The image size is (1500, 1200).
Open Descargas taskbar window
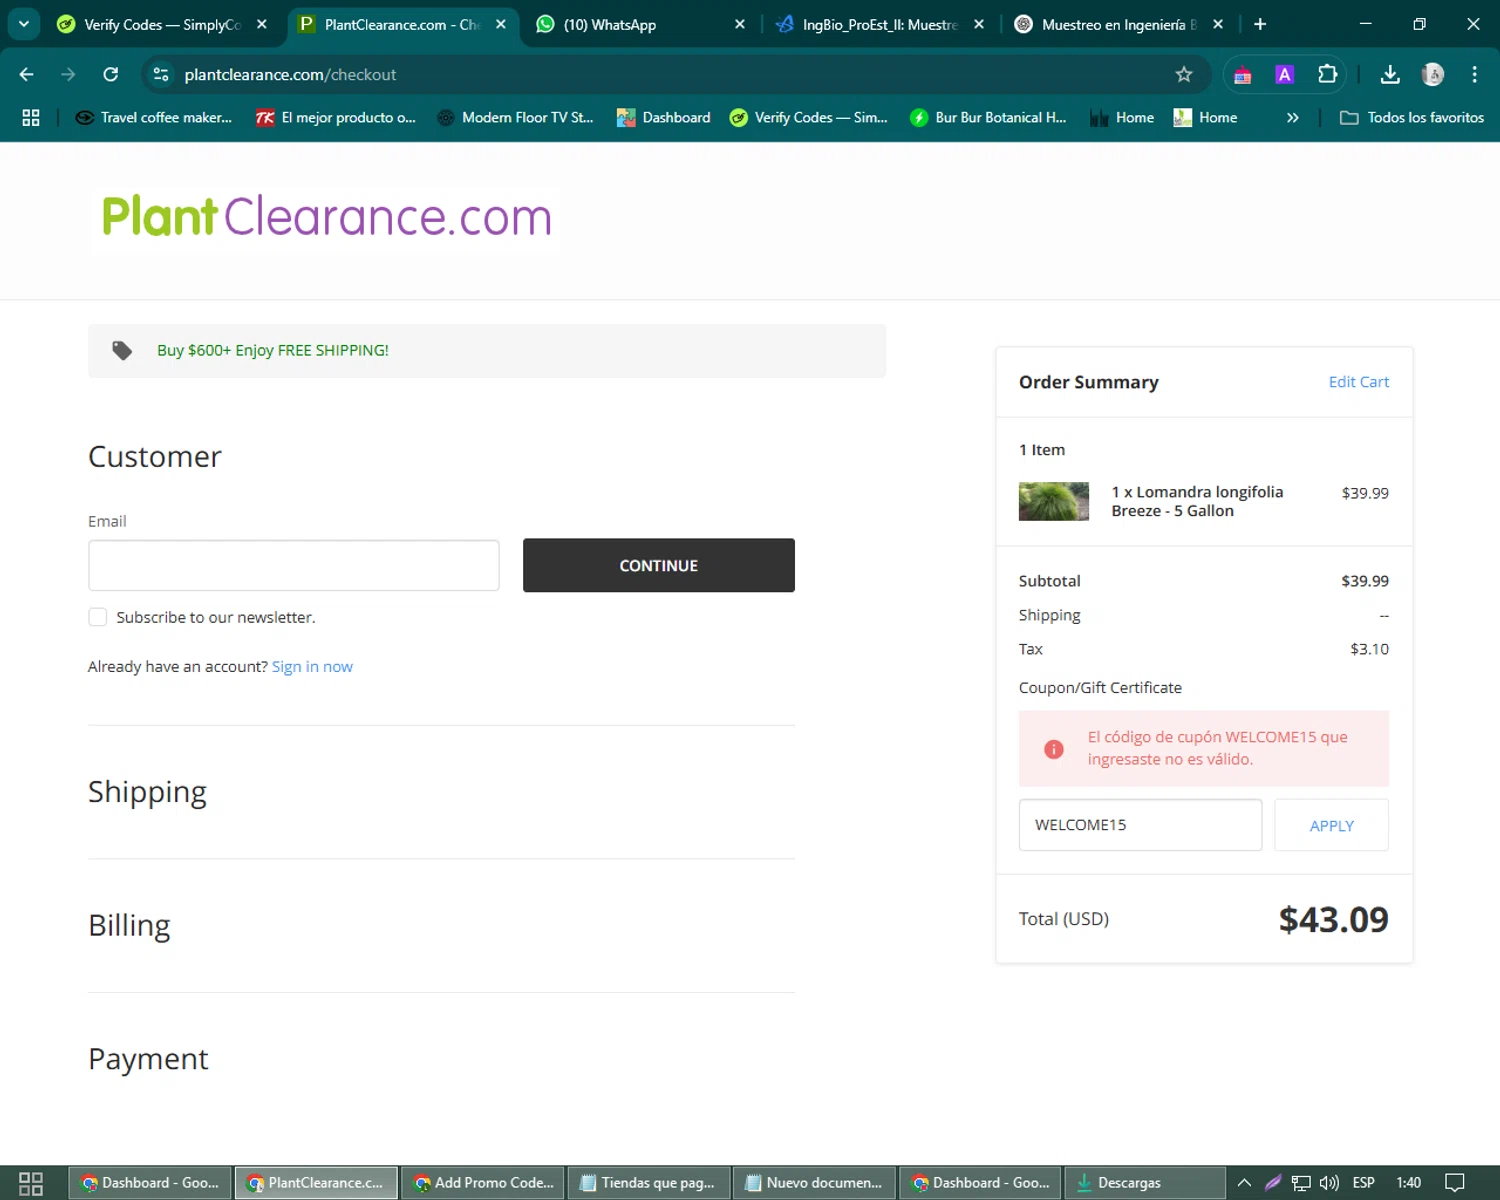click(1145, 1183)
